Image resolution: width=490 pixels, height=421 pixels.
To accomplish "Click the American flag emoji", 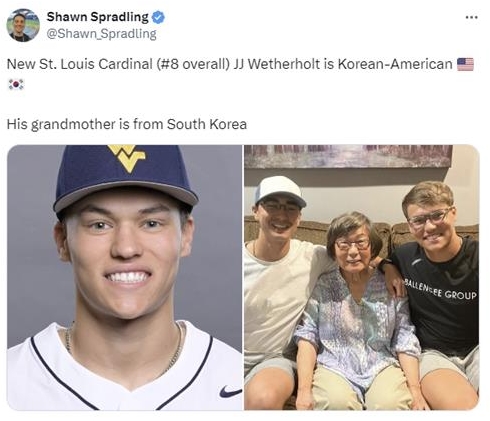I will (x=465, y=64).
